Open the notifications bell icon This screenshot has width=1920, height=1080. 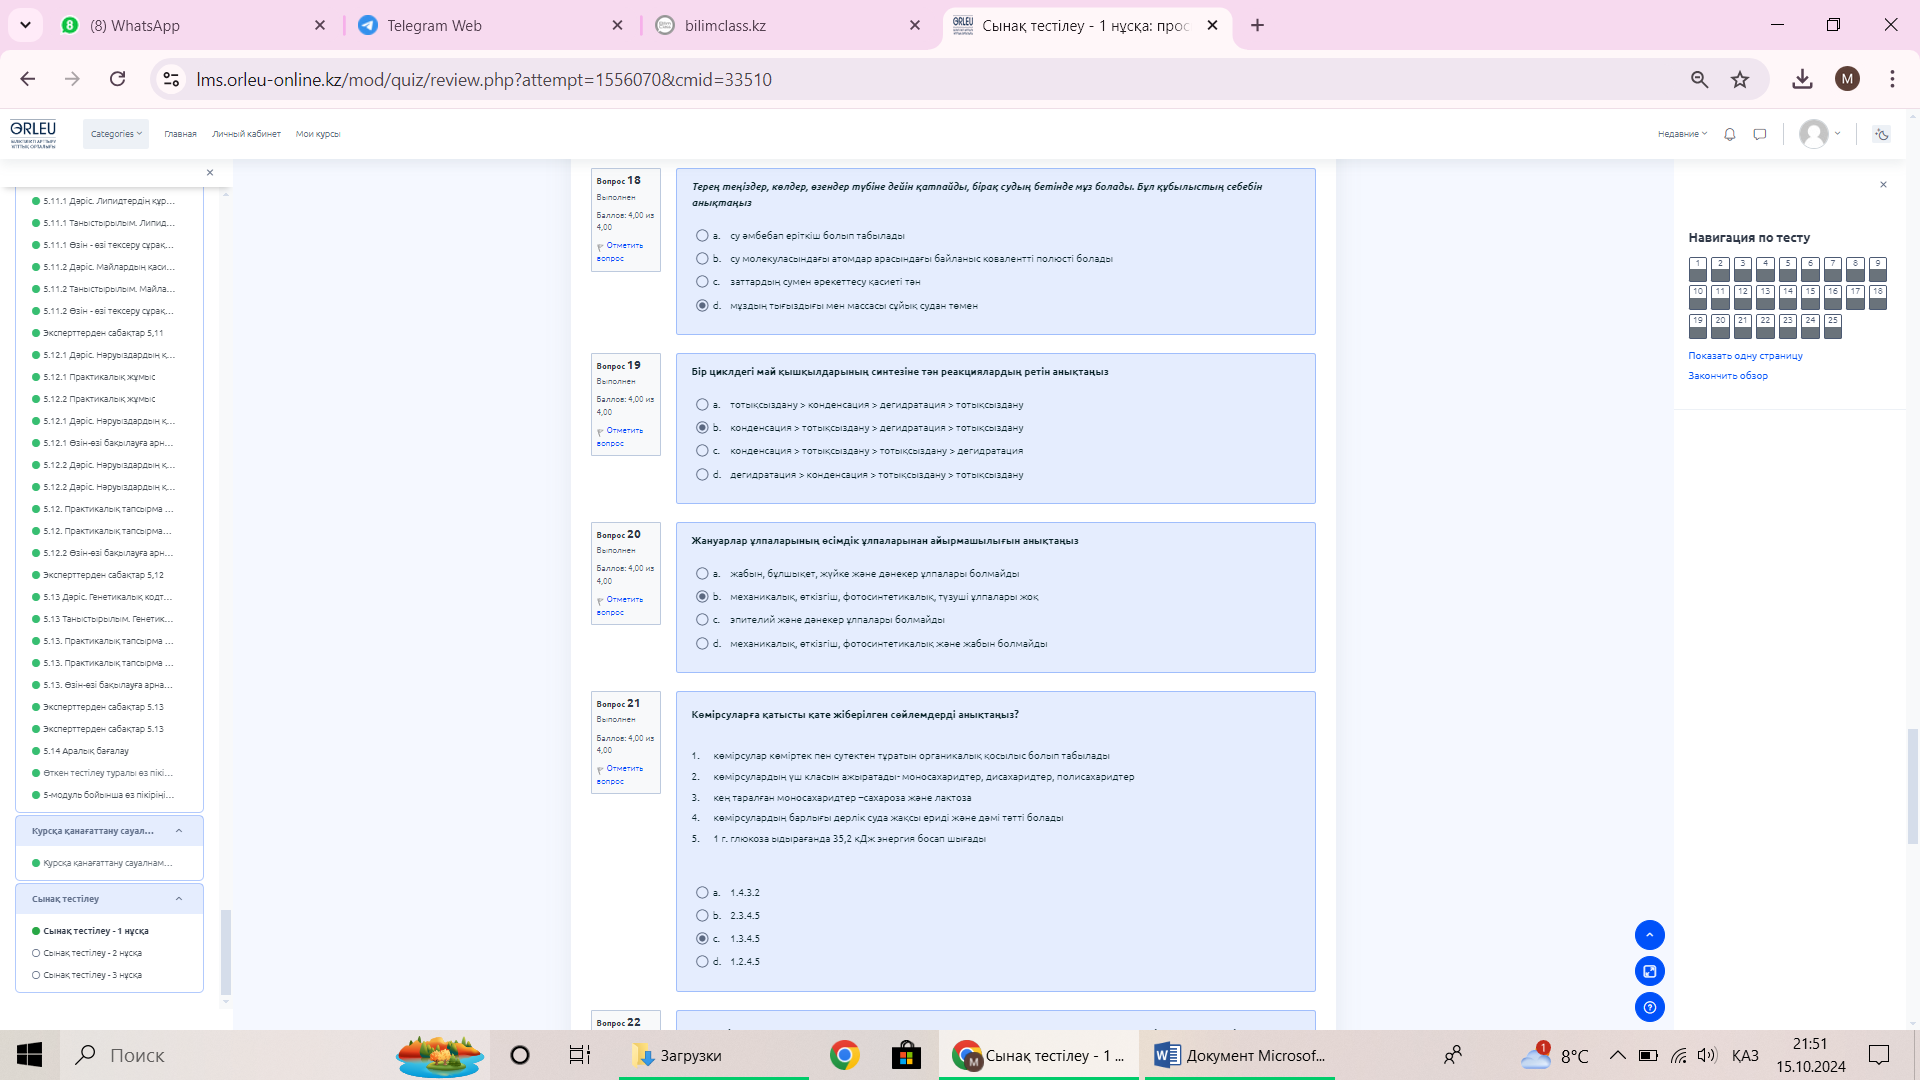tap(1729, 134)
